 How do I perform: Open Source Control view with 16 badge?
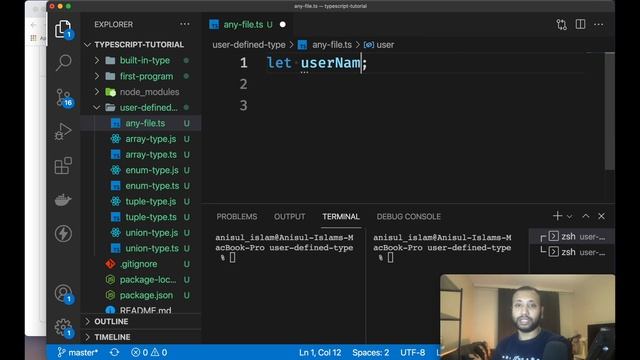(63, 98)
